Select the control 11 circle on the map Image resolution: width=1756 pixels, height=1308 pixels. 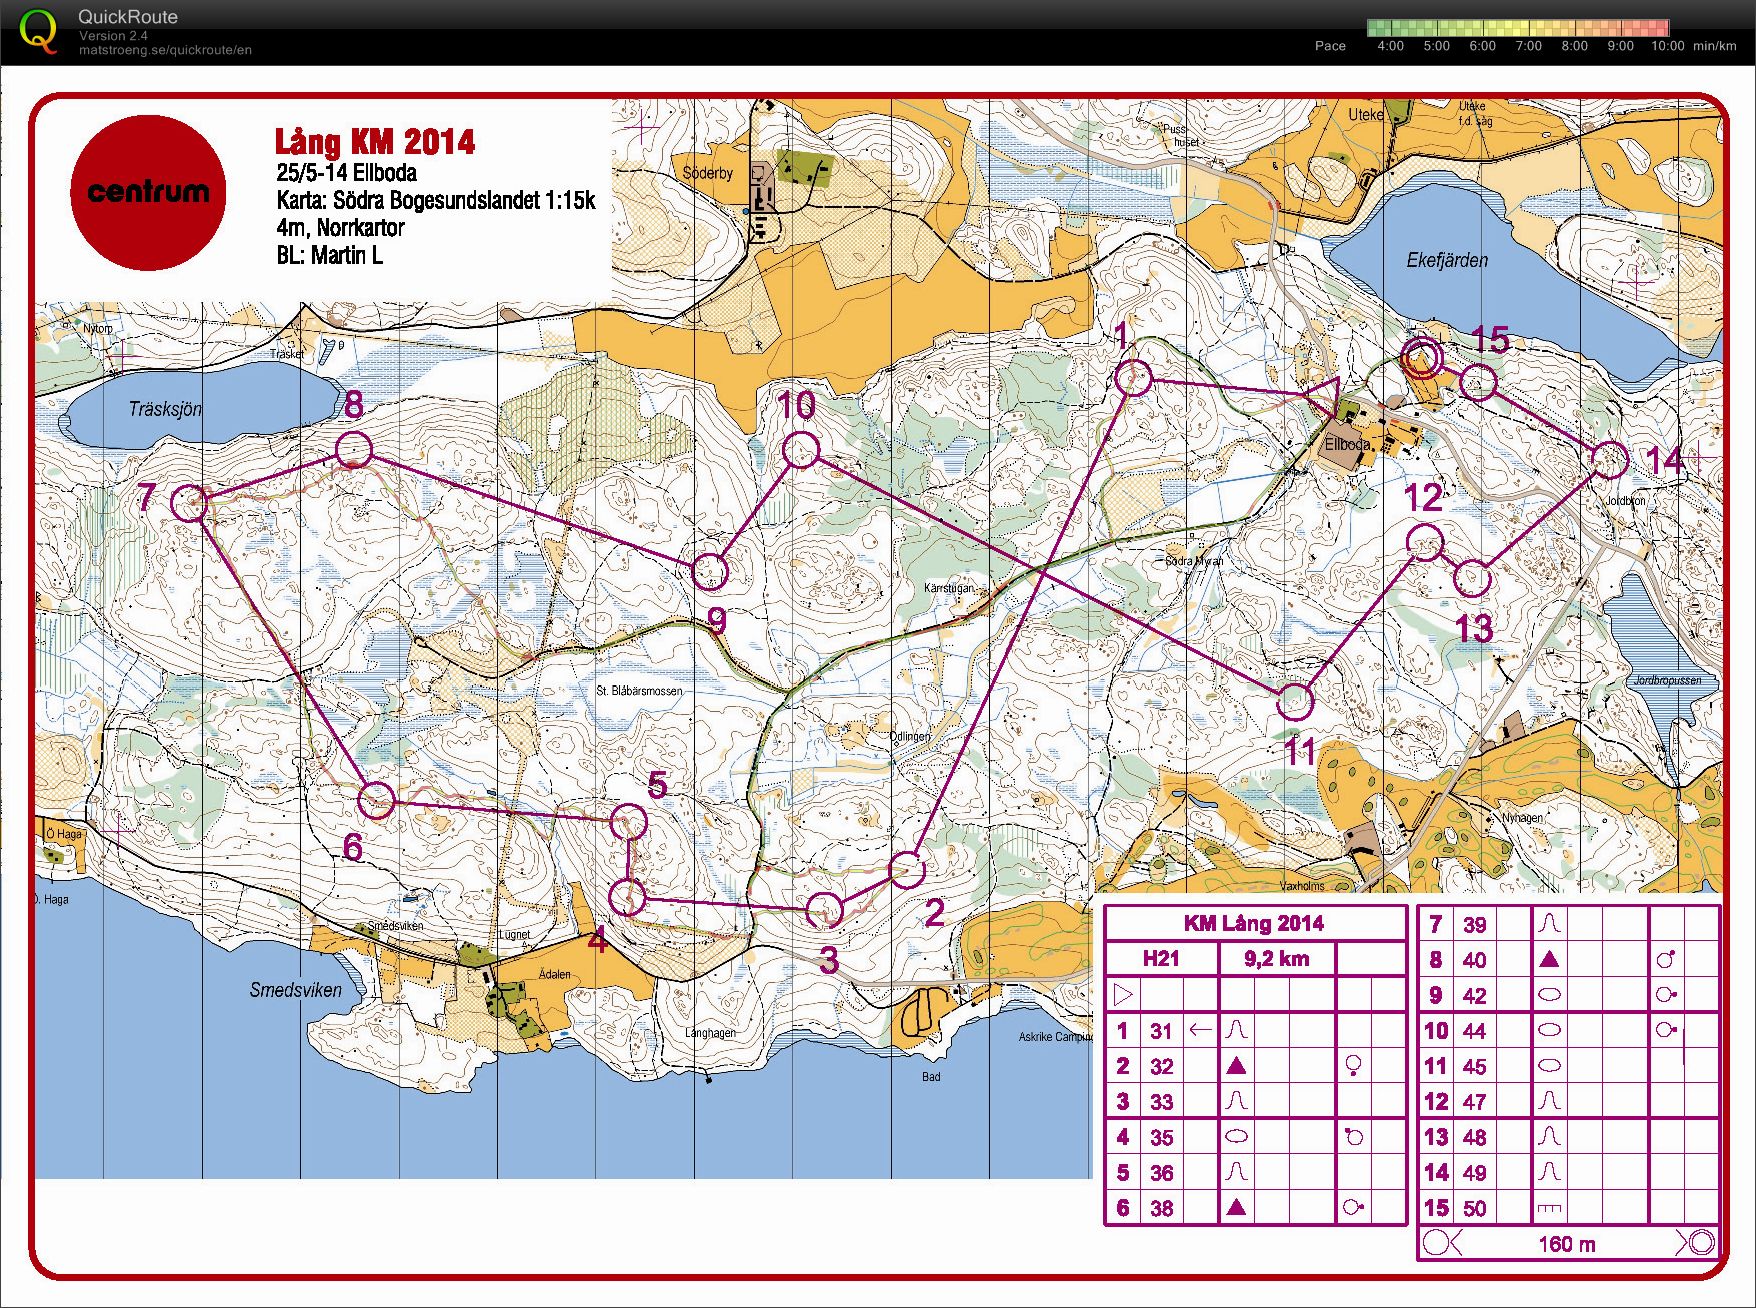(x=1295, y=702)
